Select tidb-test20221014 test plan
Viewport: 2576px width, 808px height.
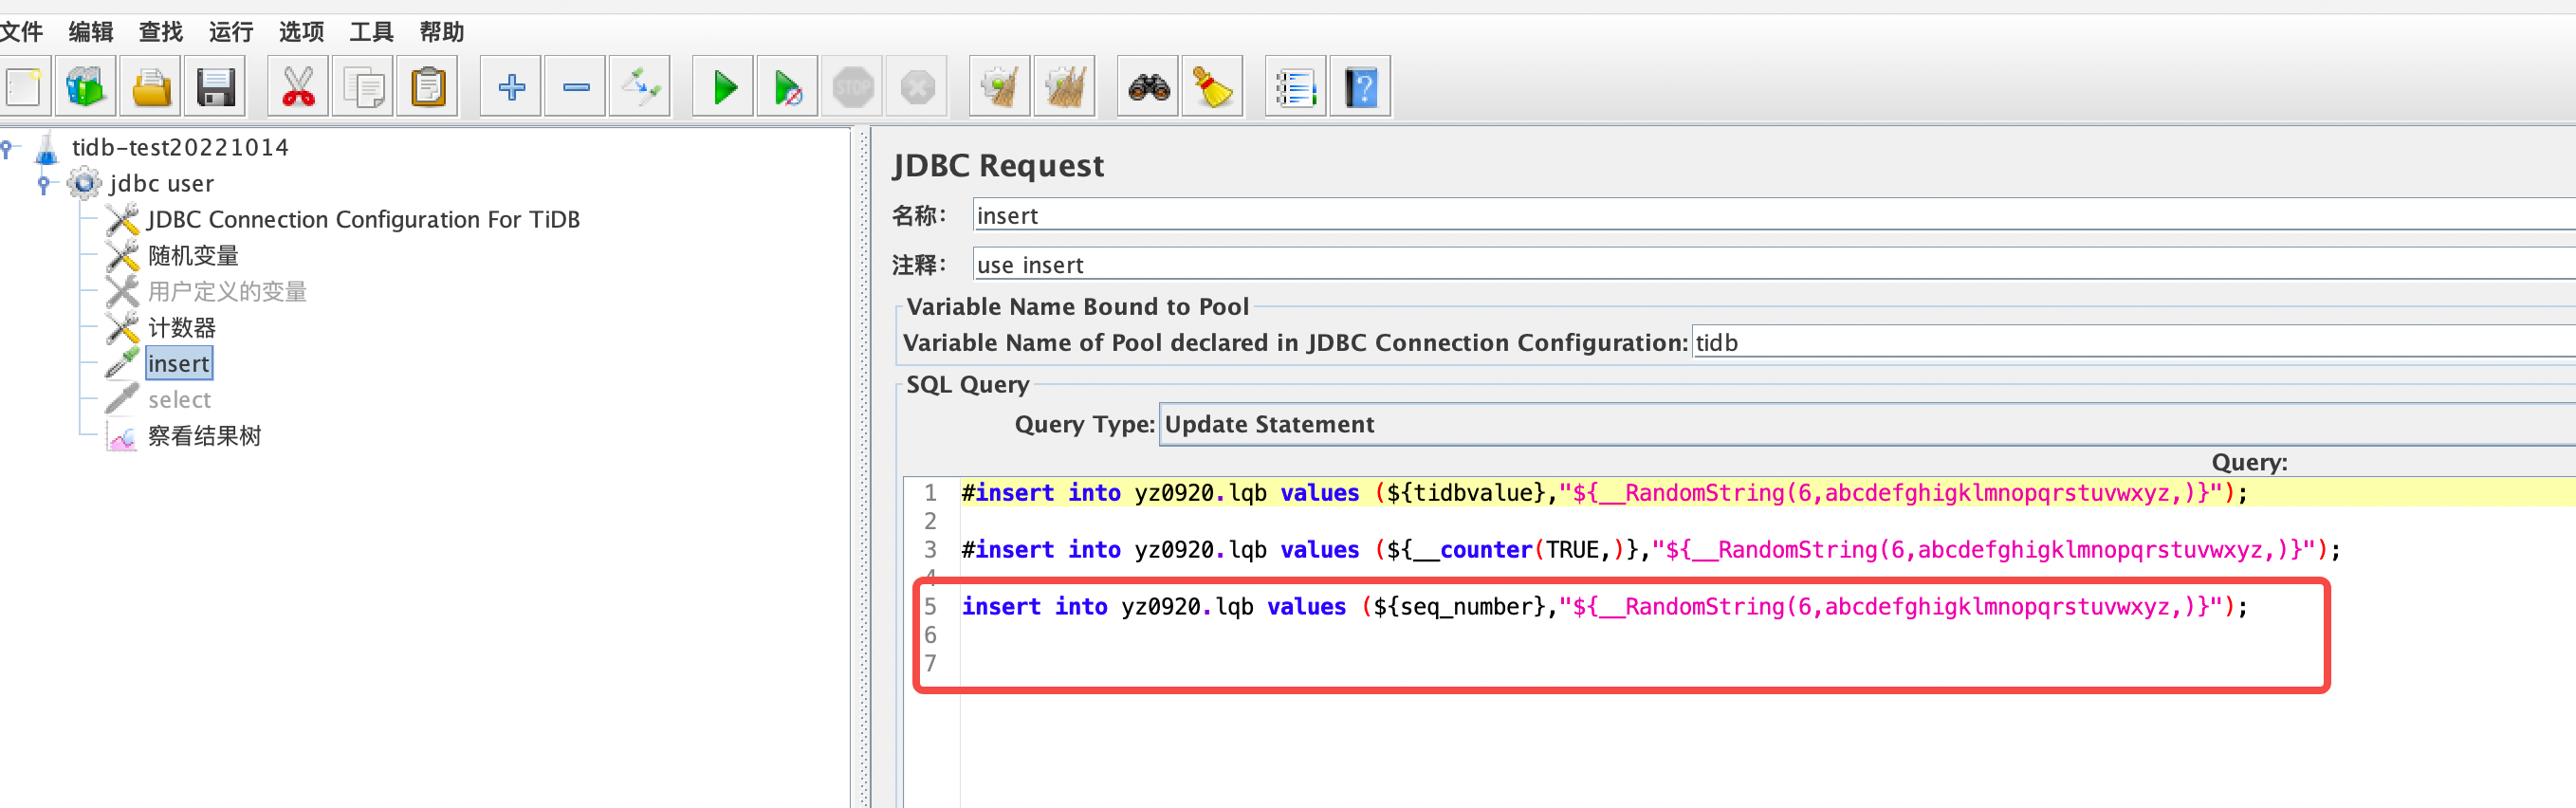(x=180, y=148)
